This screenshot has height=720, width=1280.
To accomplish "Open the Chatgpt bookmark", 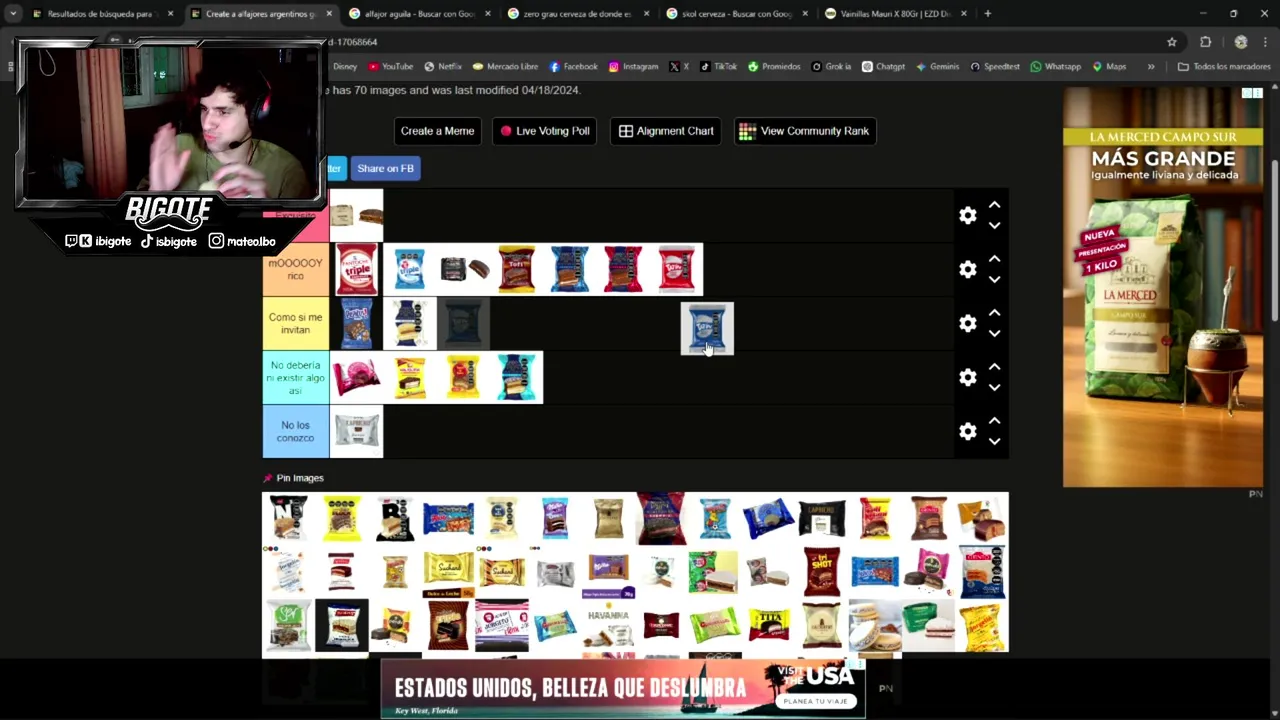I will pyautogui.click(x=882, y=67).
